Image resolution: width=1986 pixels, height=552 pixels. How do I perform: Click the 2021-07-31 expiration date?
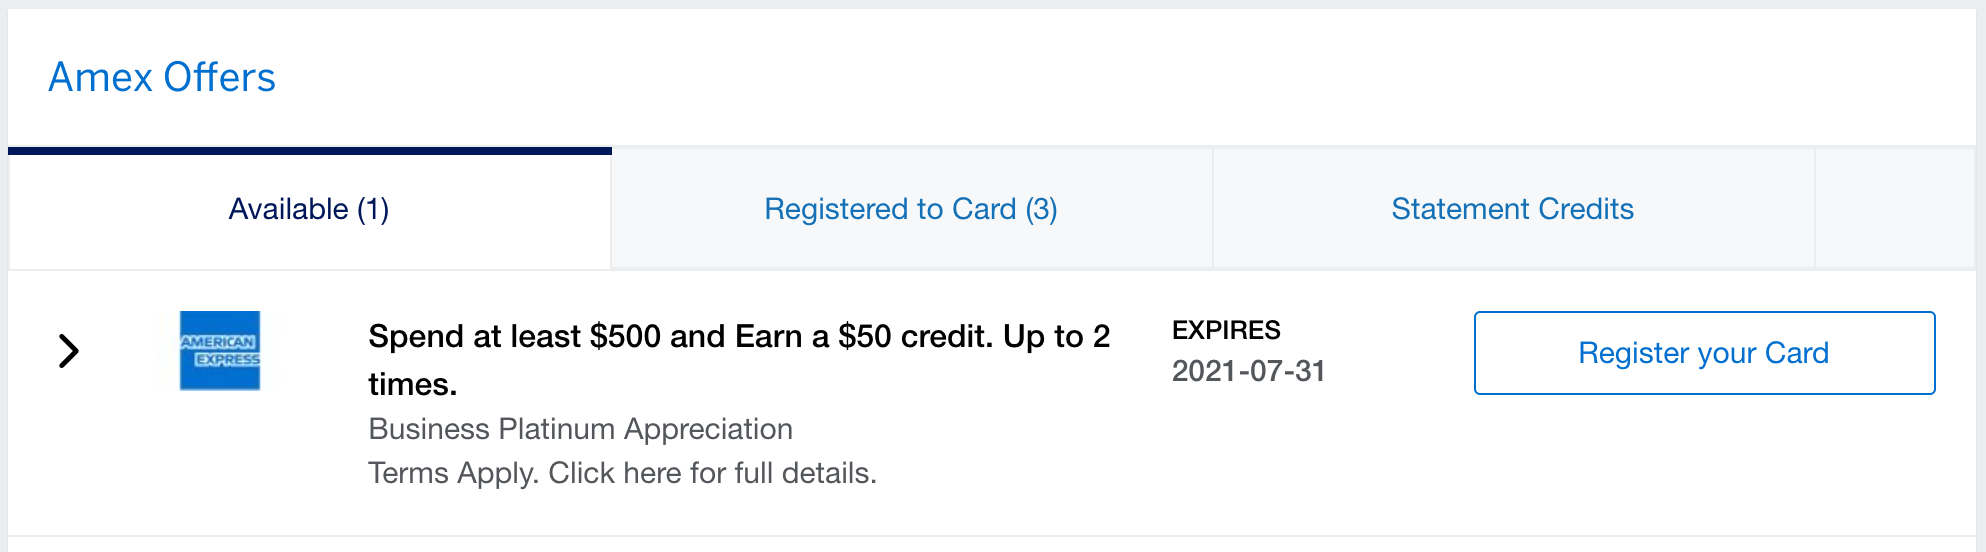click(x=1248, y=371)
